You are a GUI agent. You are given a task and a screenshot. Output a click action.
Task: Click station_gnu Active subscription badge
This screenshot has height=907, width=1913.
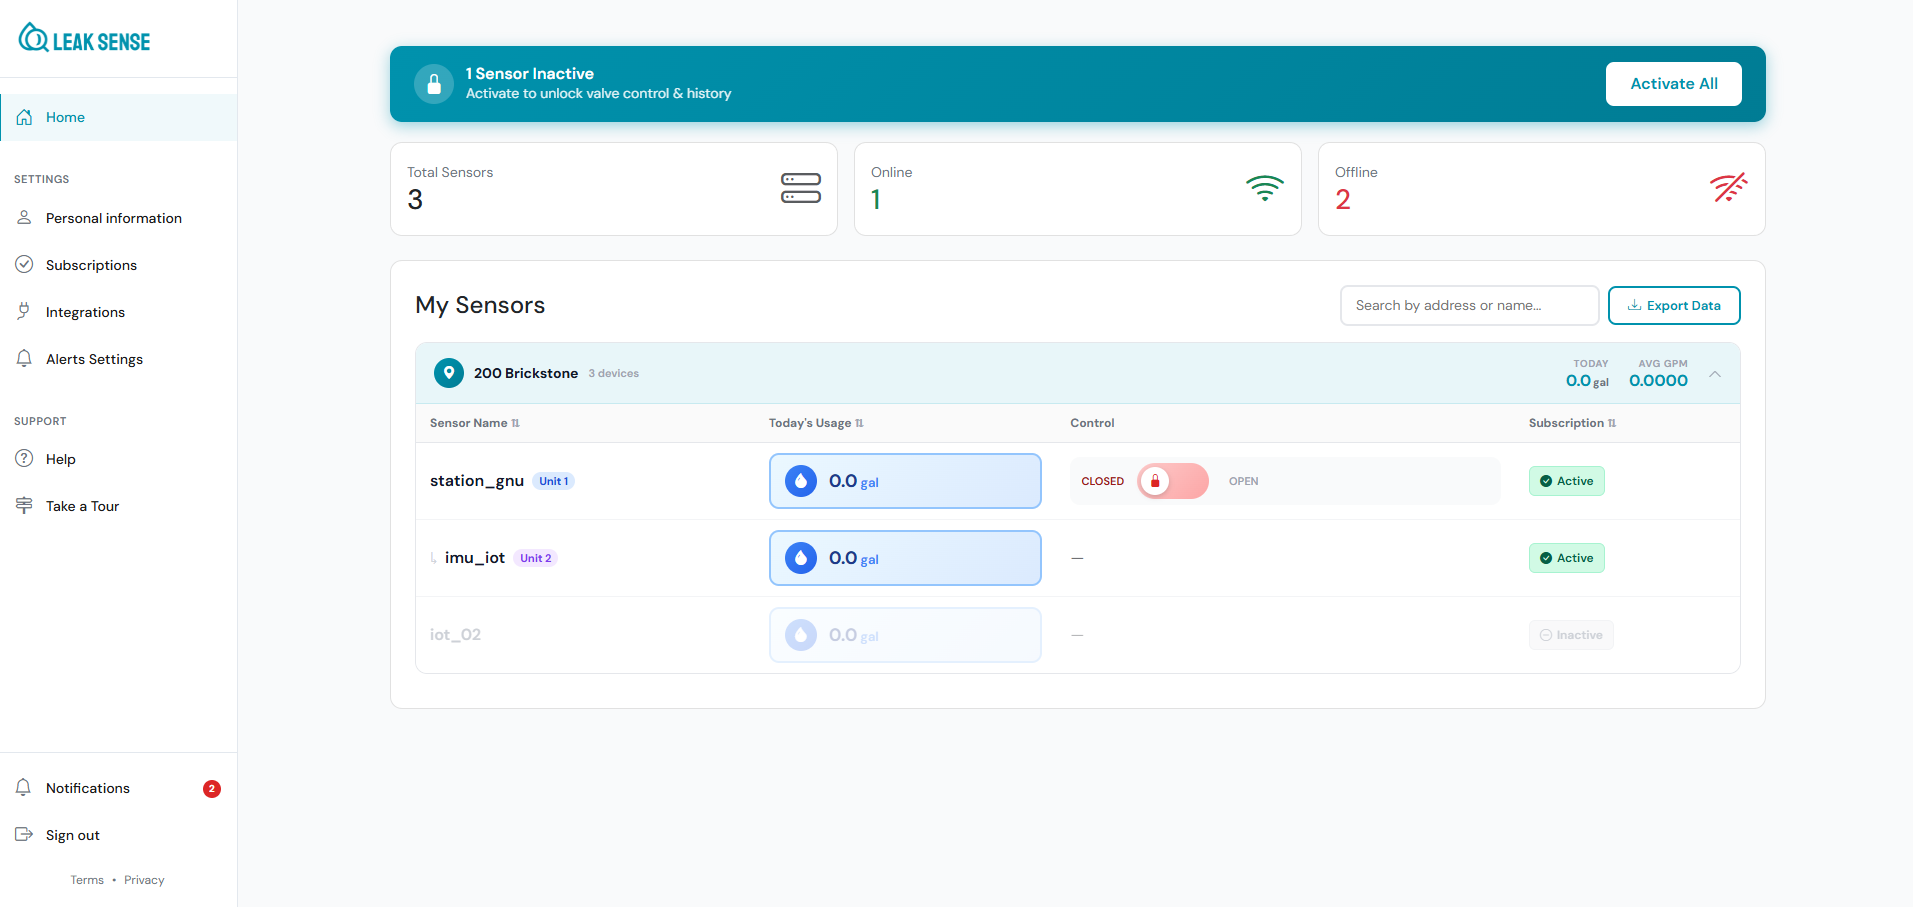(1566, 481)
